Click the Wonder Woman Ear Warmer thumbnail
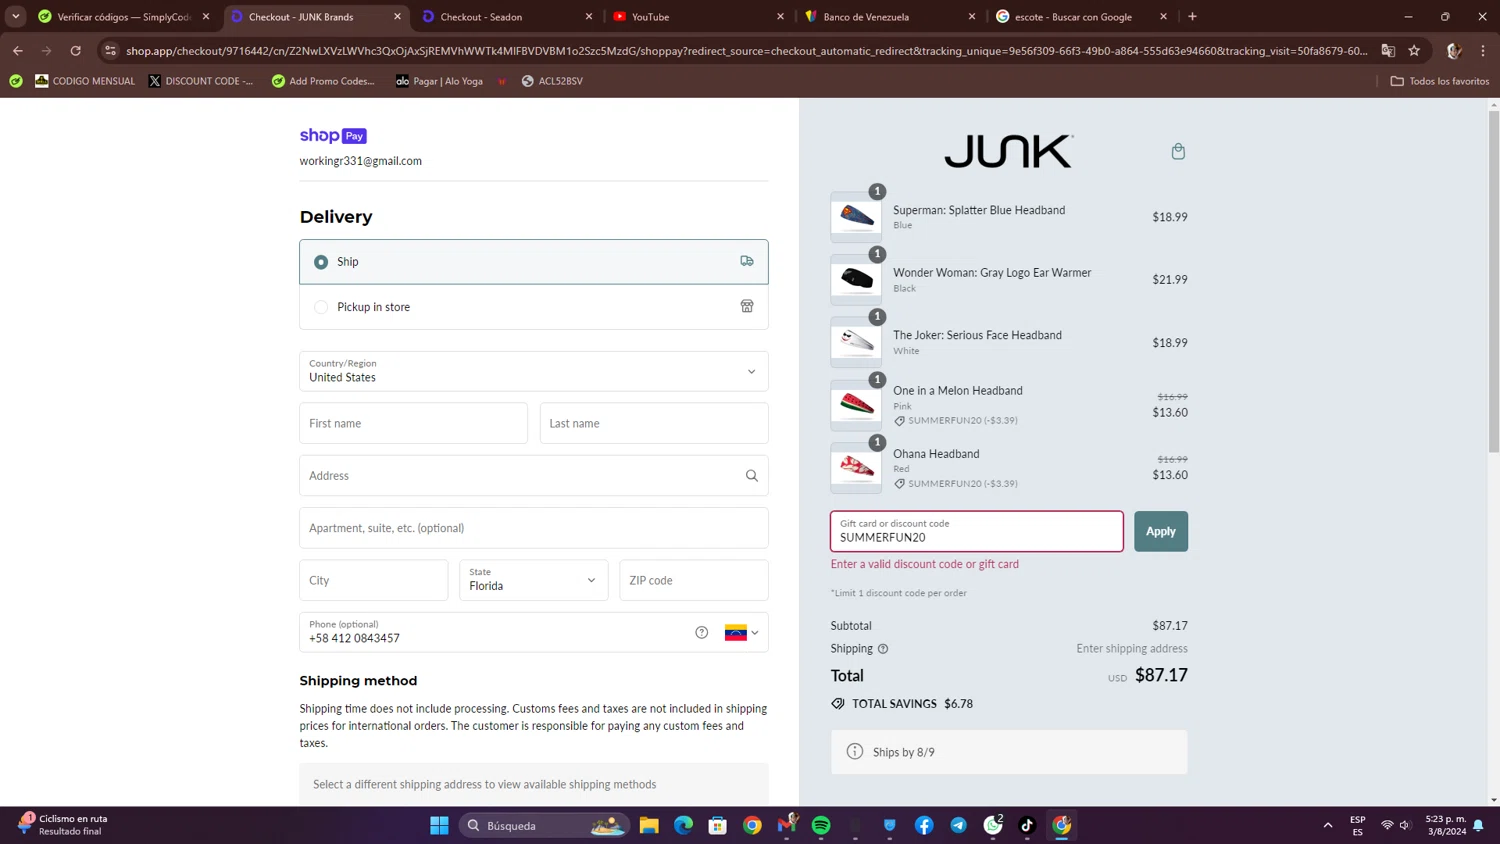This screenshot has height=844, width=1500. tap(856, 279)
